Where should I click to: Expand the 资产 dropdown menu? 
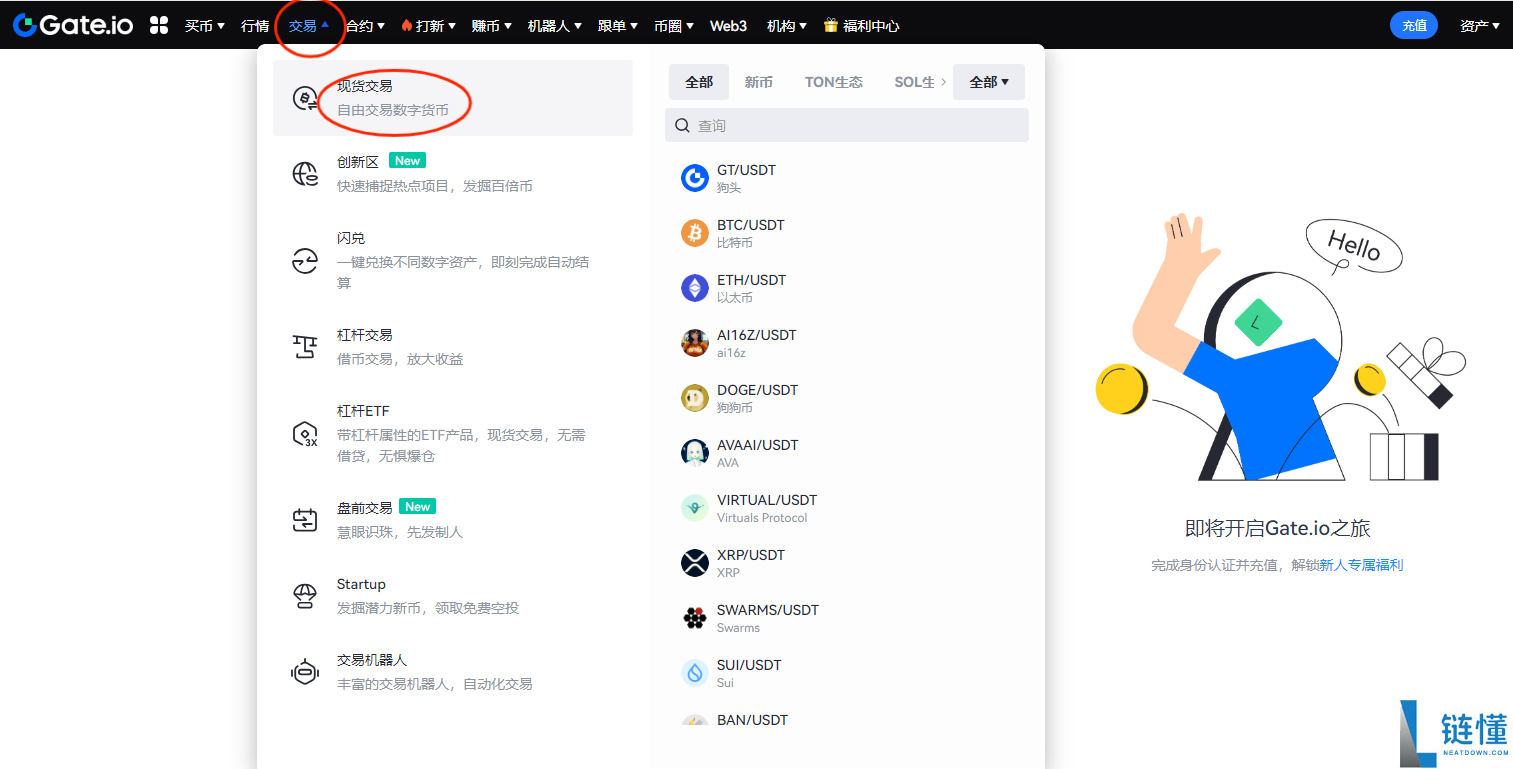pos(1480,26)
